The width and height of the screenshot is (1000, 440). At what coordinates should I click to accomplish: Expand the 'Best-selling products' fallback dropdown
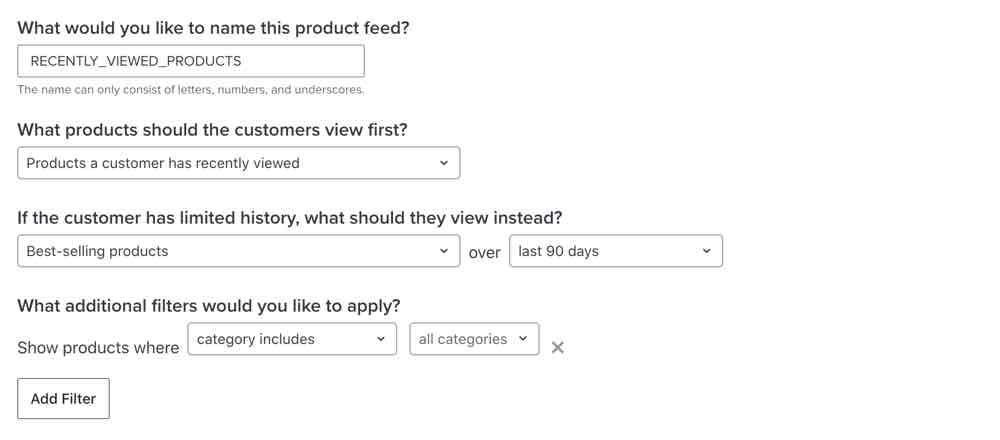click(238, 251)
